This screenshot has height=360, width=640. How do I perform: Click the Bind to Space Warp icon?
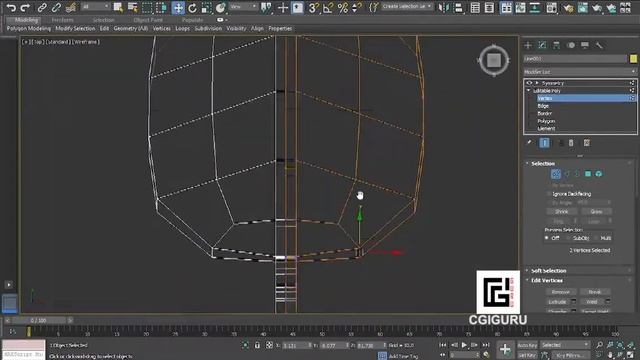pyautogui.click(x=71, y=7)
